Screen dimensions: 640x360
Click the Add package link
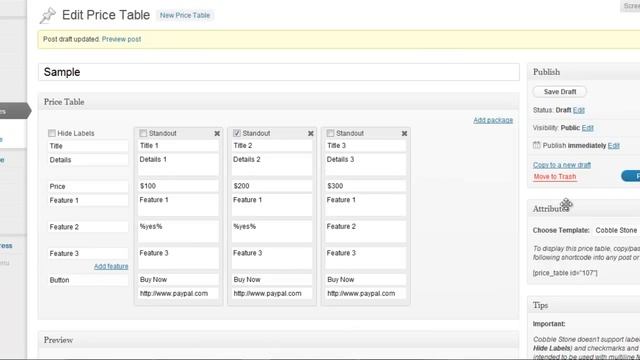(x=493, y=120)
